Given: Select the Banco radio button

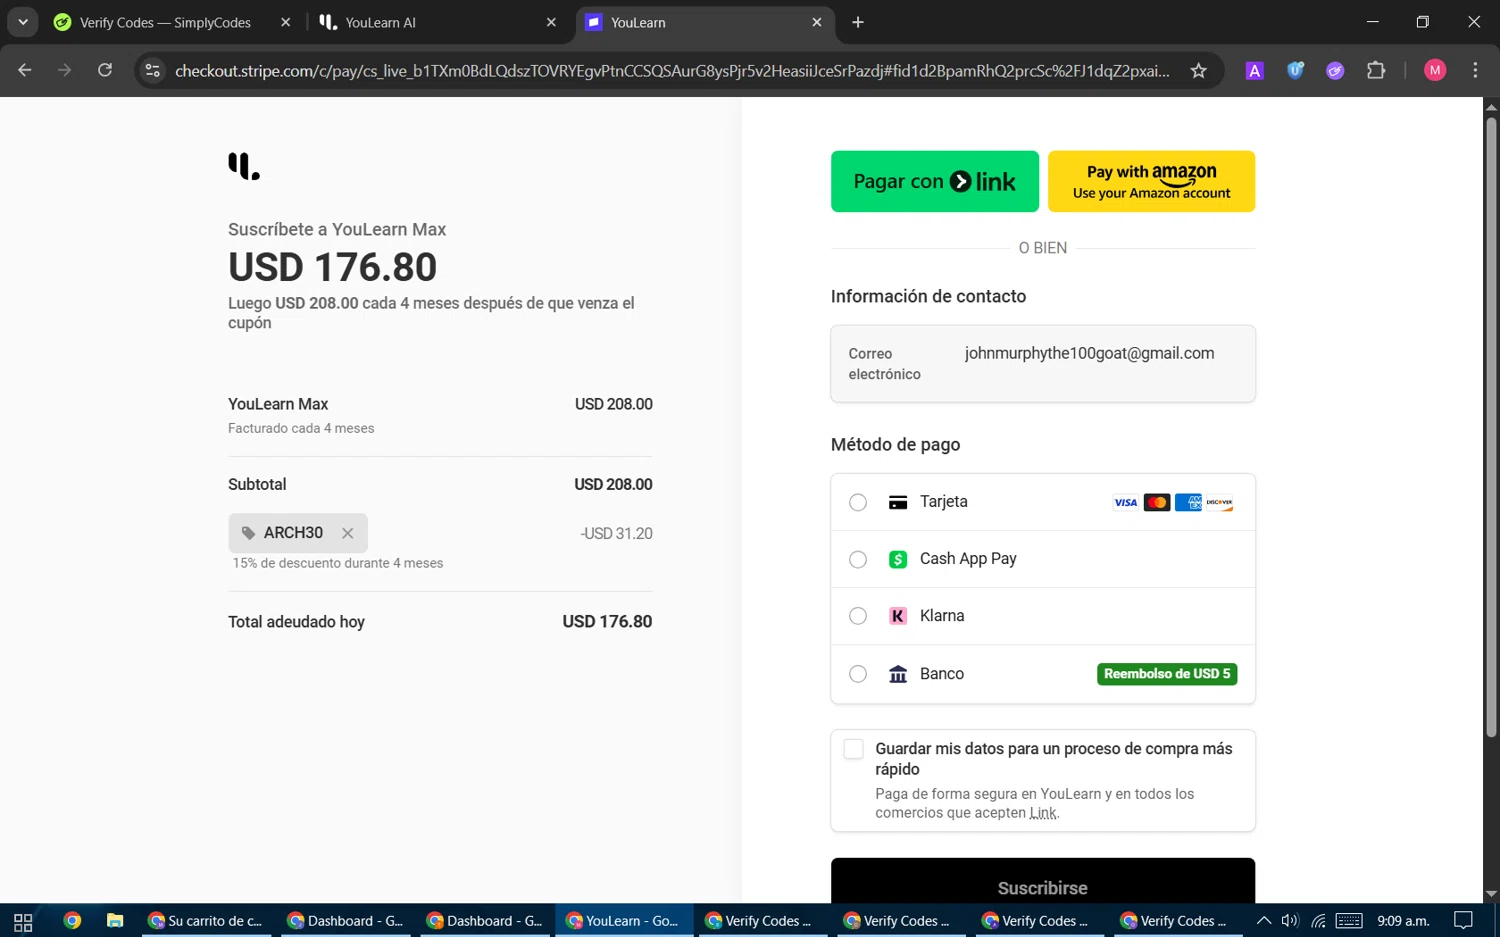Looking at the screenshot, I should 858,674.
